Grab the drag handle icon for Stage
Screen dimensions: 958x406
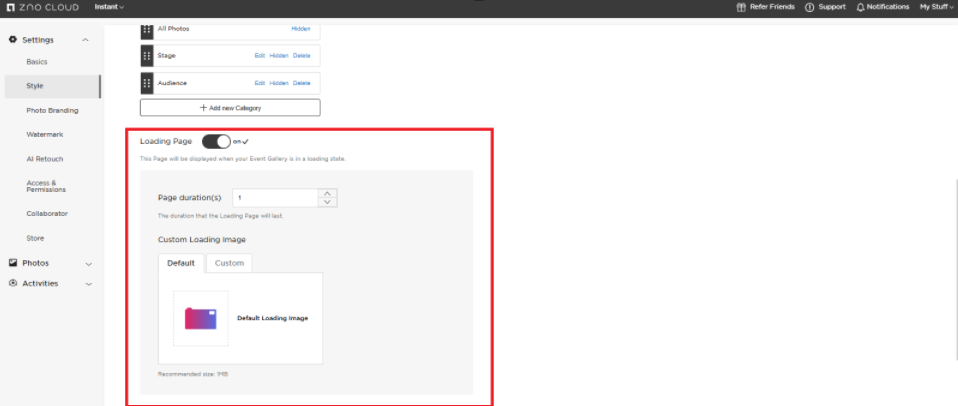(147, 56)
